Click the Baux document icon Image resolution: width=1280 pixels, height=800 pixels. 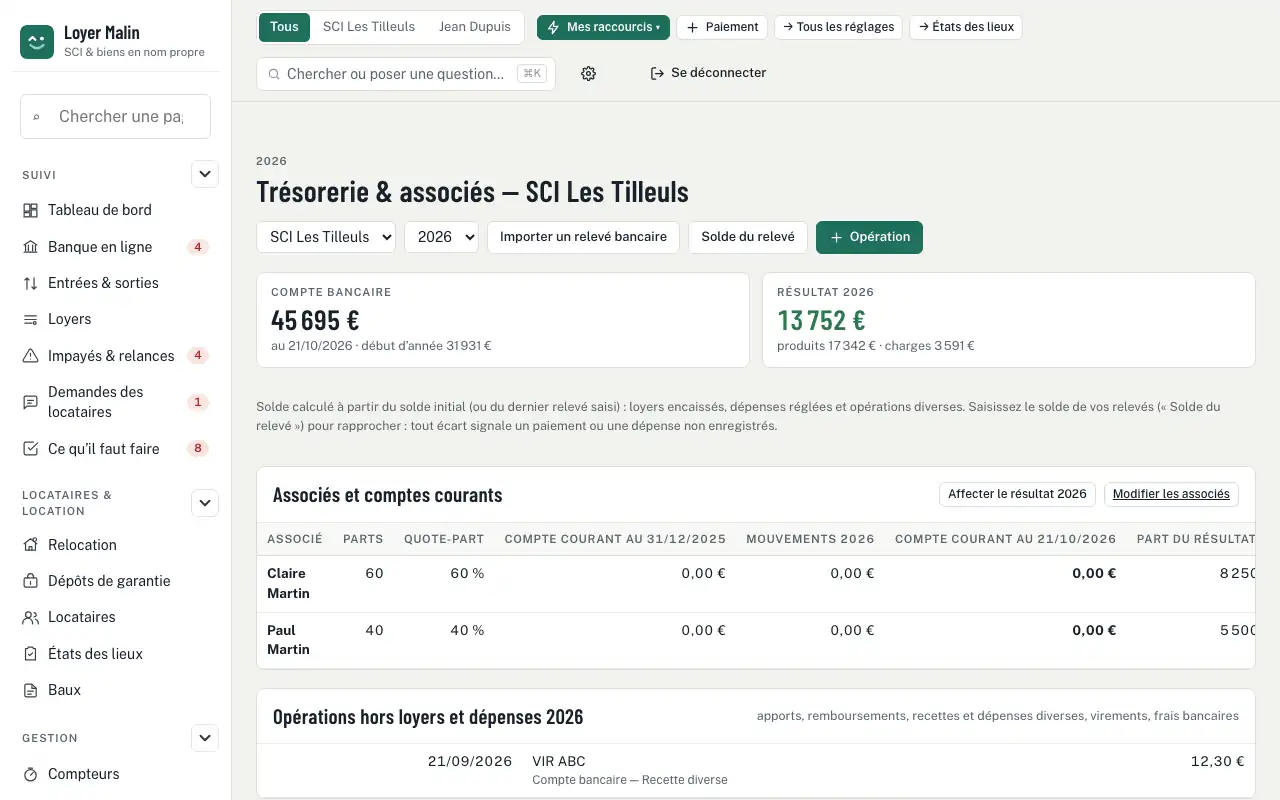30,690
